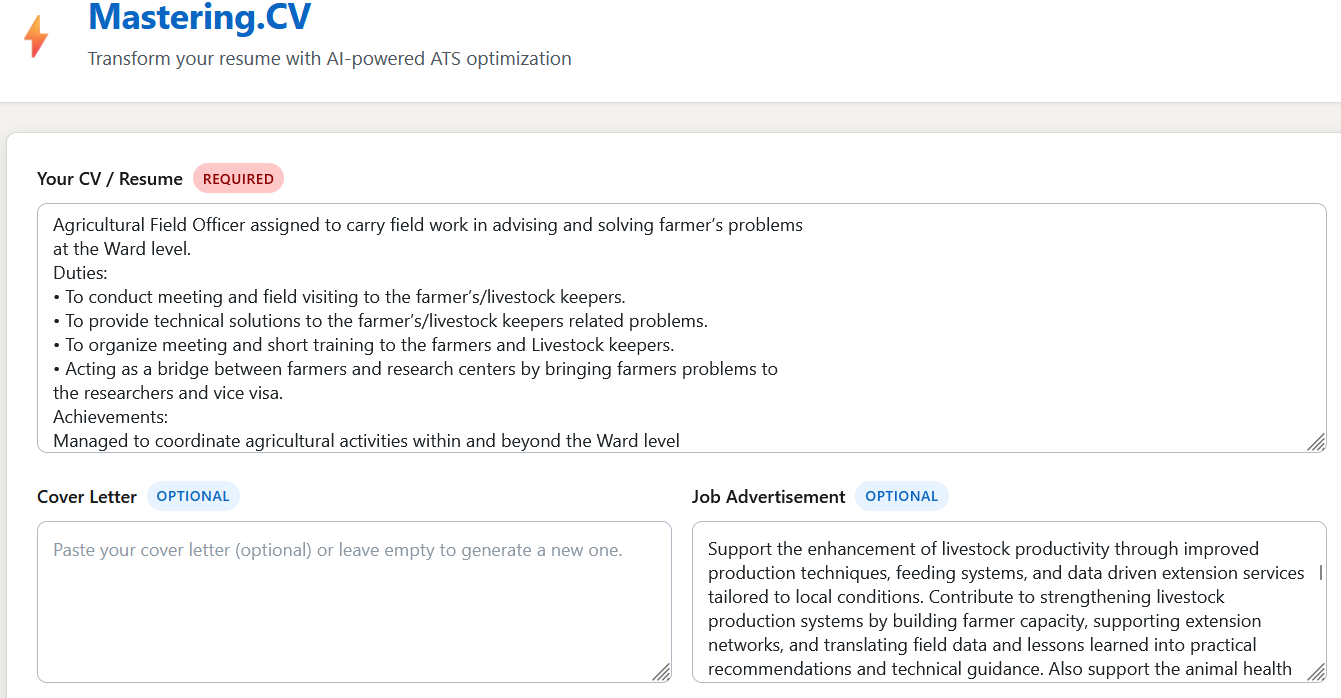Click the OPTIONAL badge beside Job Advertisement
1341x698 pixels.
pyautogui.click(x=901, y=496)
